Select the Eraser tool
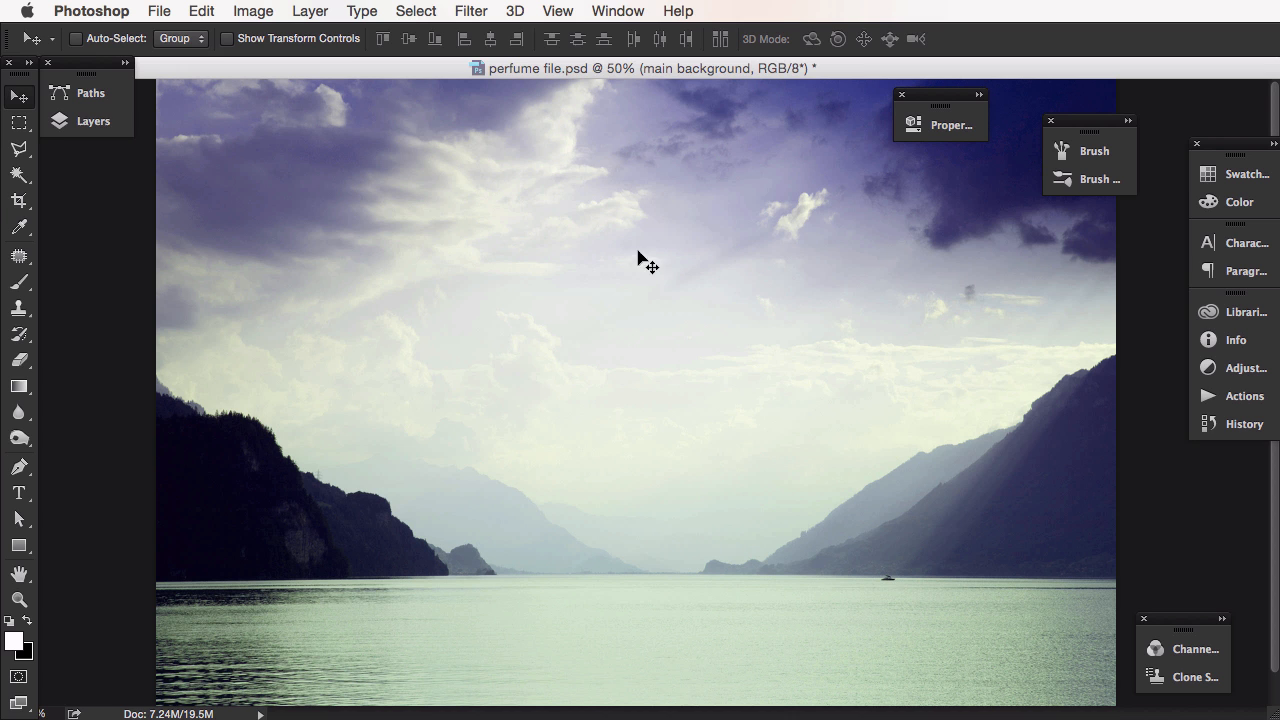 19,360
